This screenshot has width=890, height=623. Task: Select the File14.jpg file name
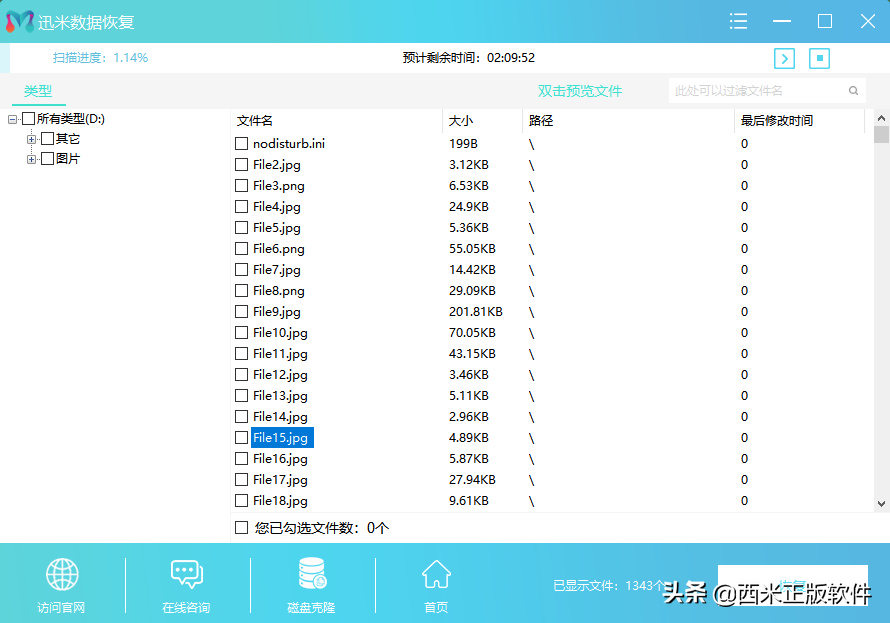[x=280, y=416]
